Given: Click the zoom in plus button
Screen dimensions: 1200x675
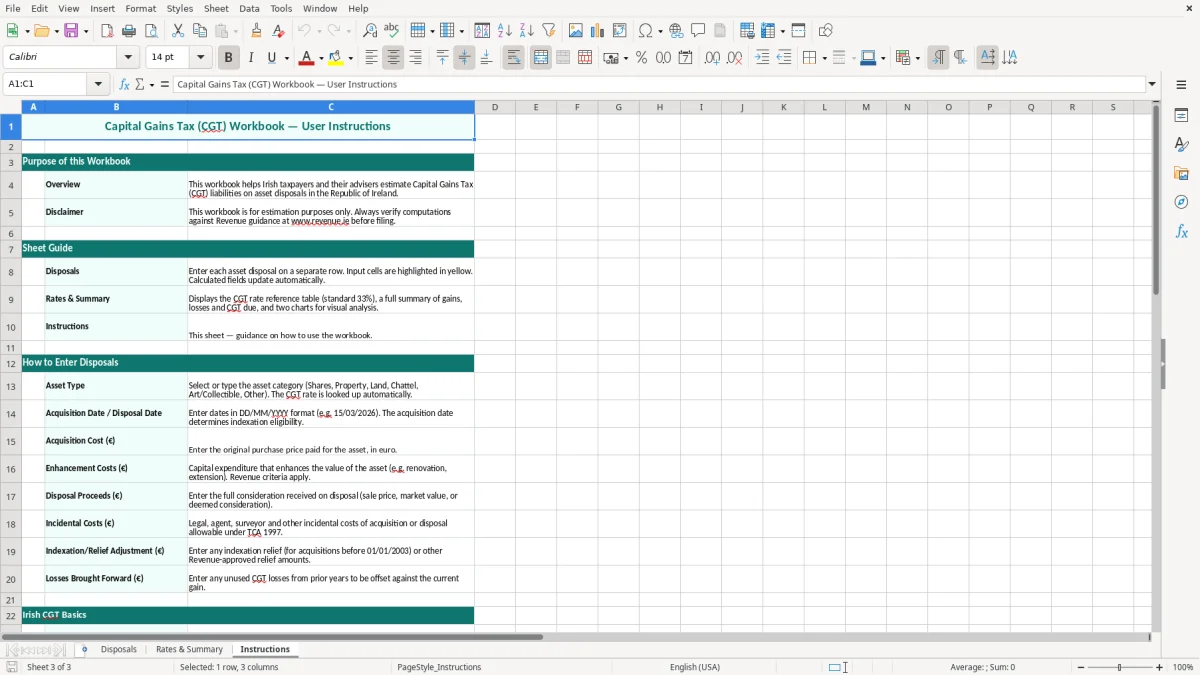Looking at the screenshot, I should [1159, 667].
